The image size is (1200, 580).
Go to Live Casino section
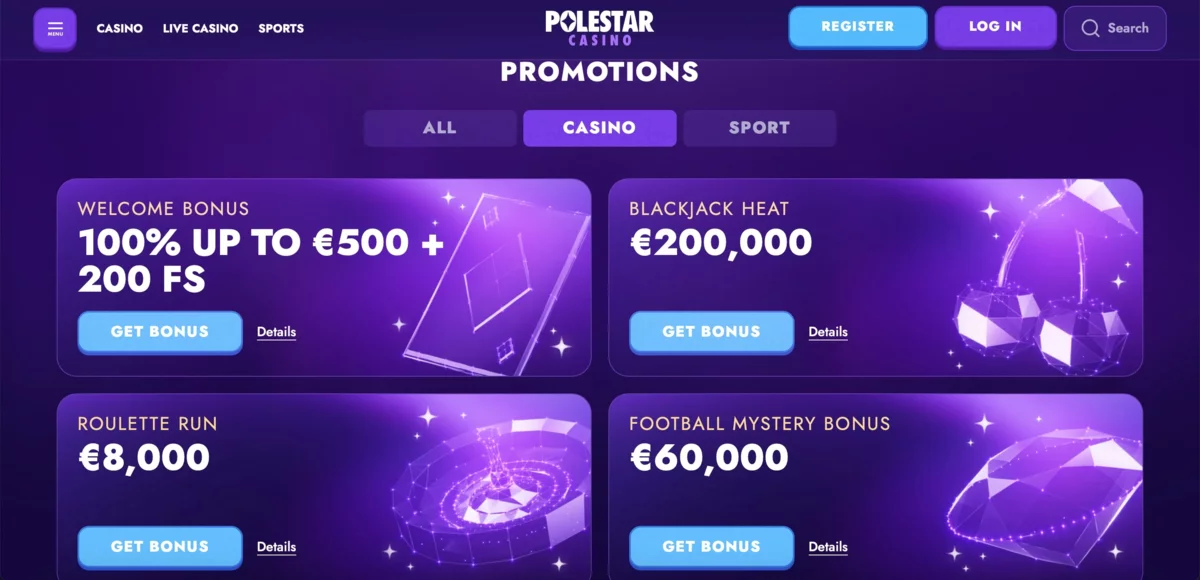tap(200, 28)
